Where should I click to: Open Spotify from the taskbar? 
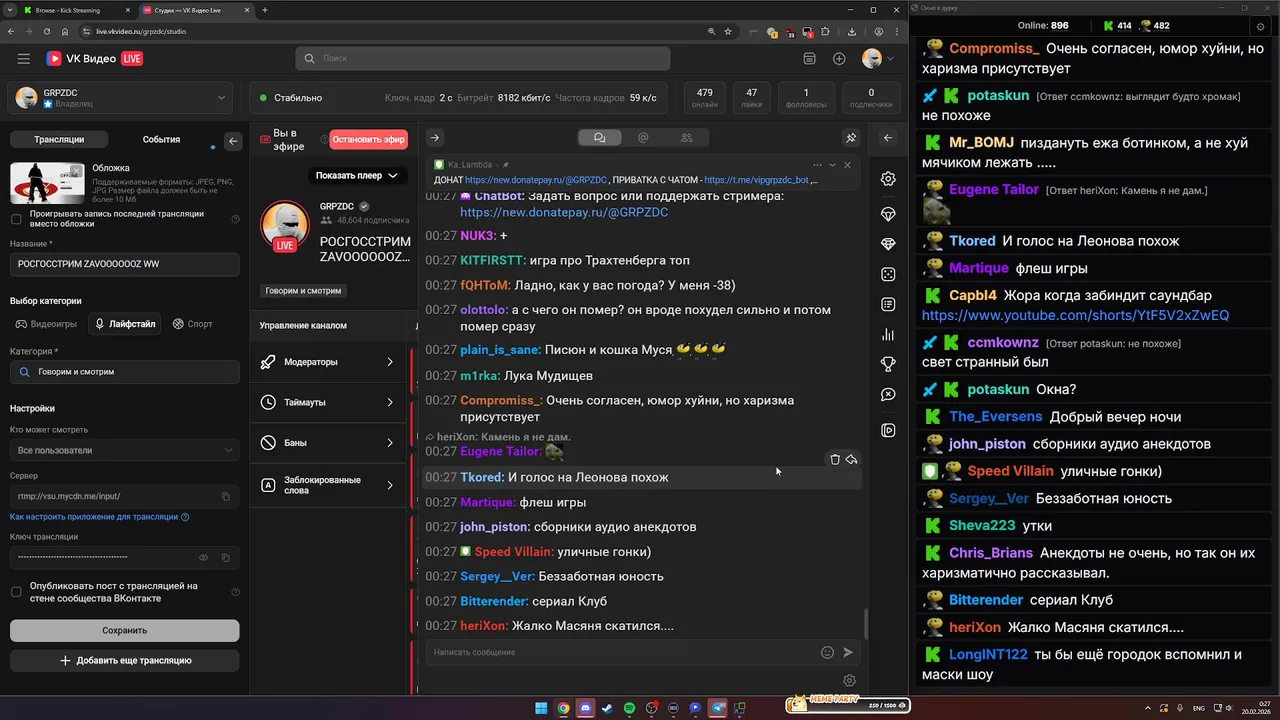click(x=629, y=708)
